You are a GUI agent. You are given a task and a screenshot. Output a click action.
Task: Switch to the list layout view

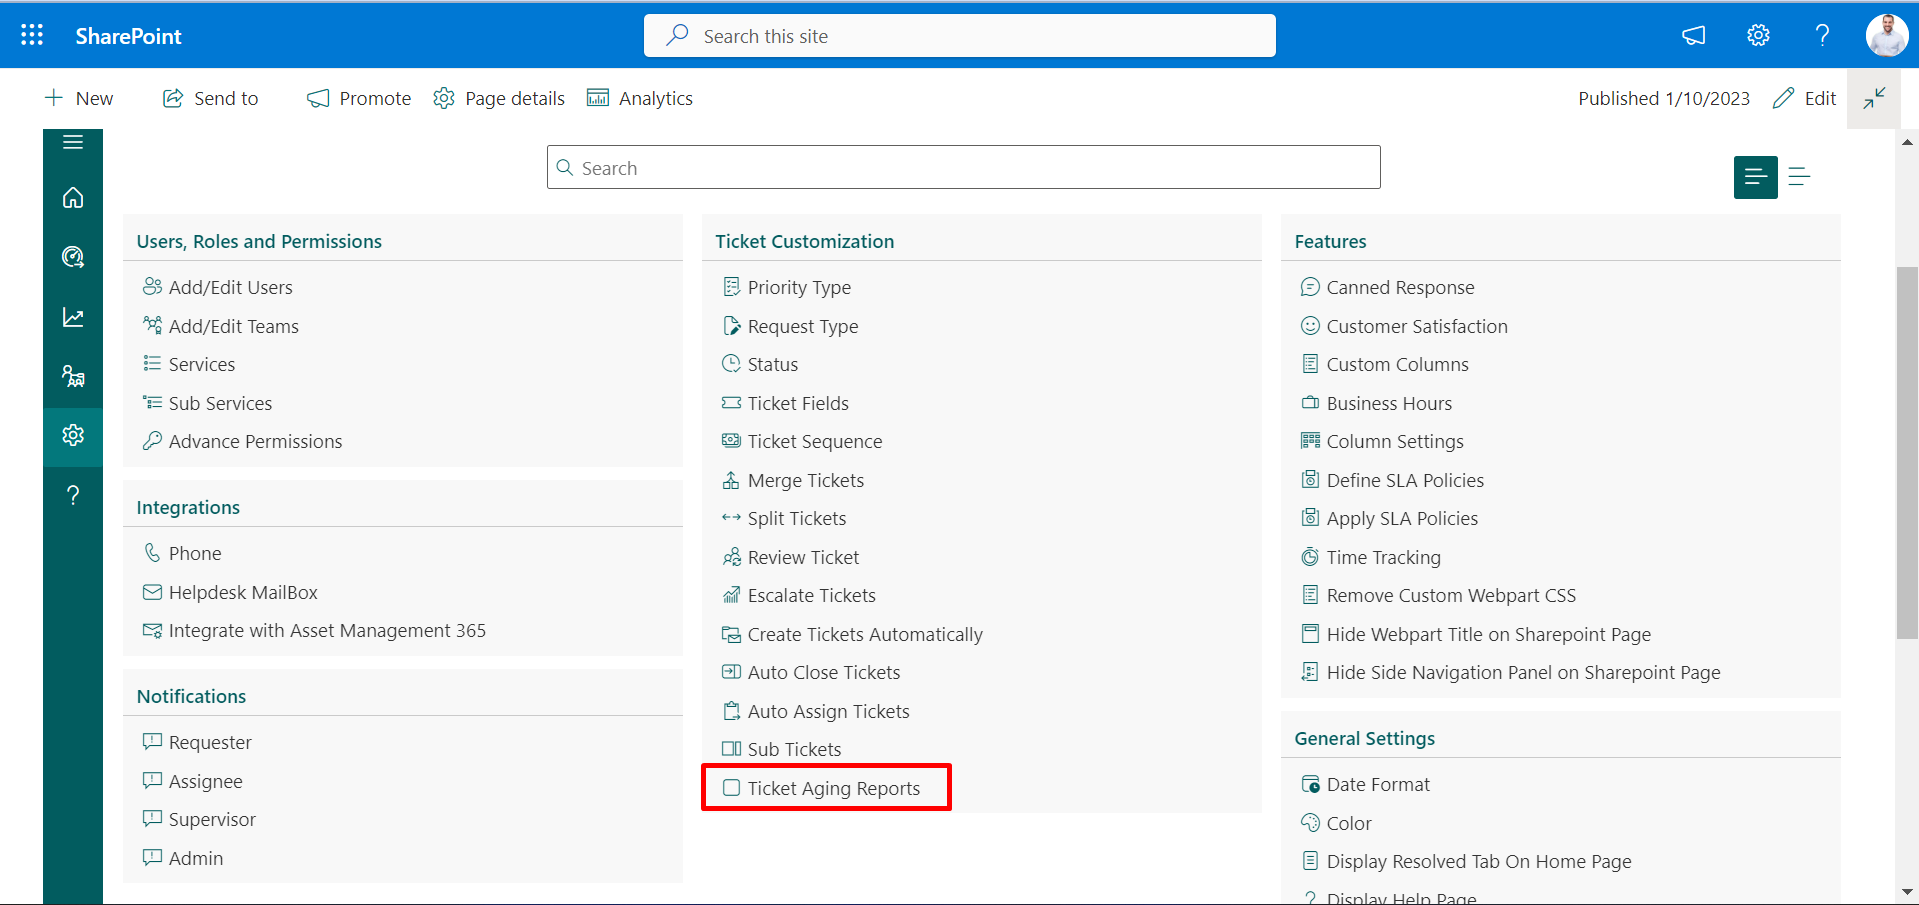1799,177
